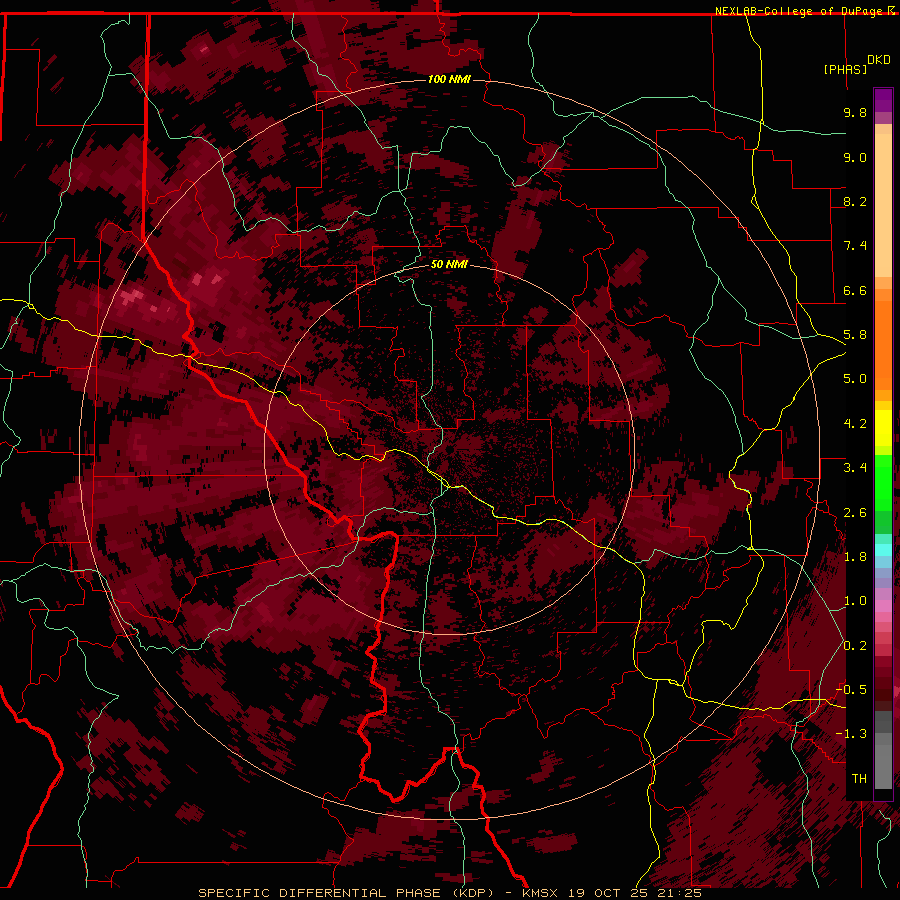Select the 4.2 legend value

coord(855,424)
